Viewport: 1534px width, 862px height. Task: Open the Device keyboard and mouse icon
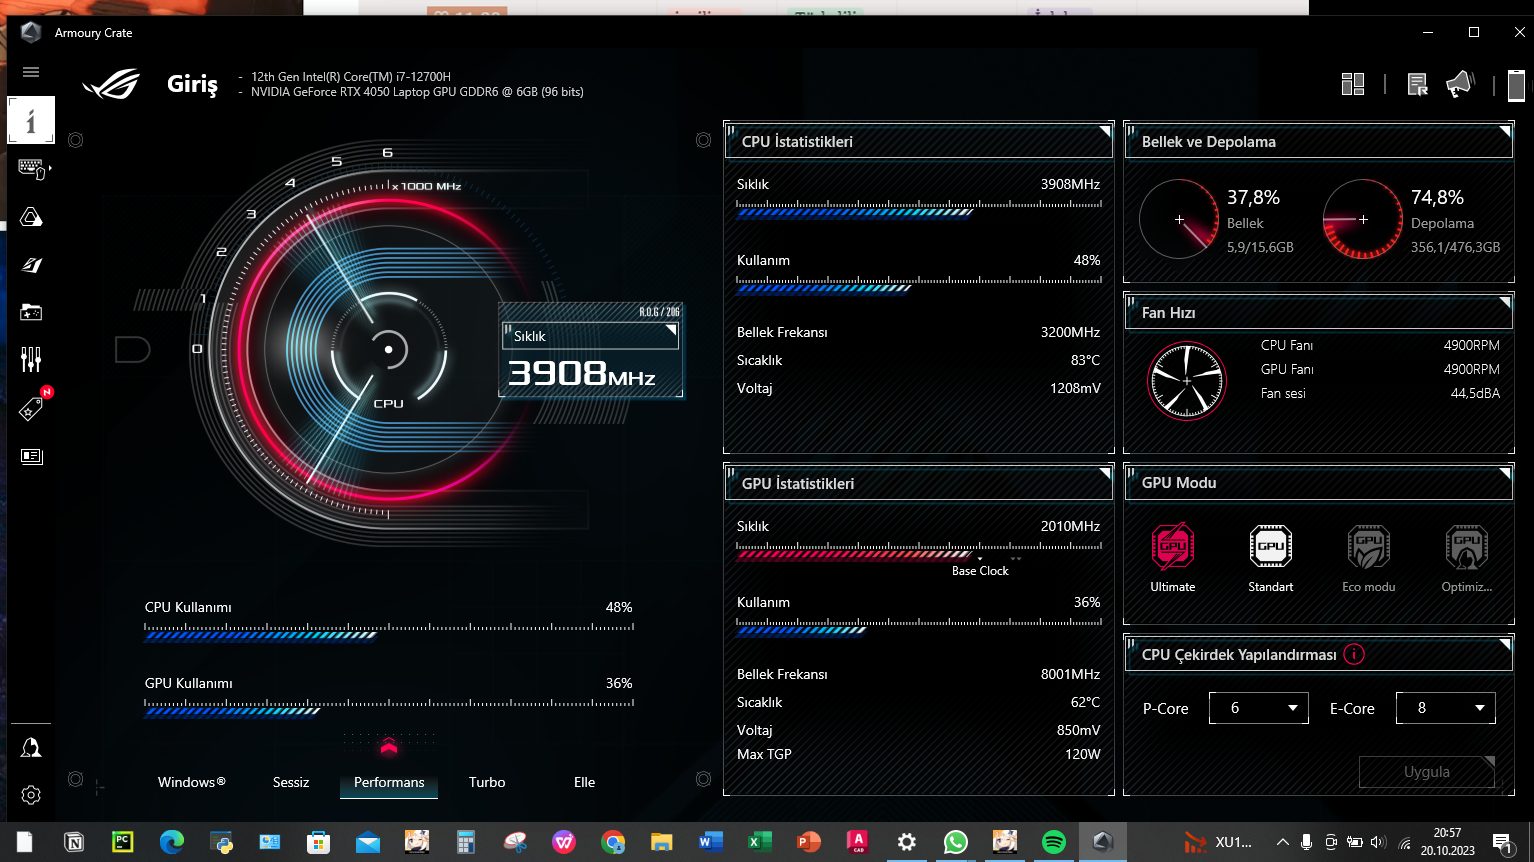click(x=31, y=169)
